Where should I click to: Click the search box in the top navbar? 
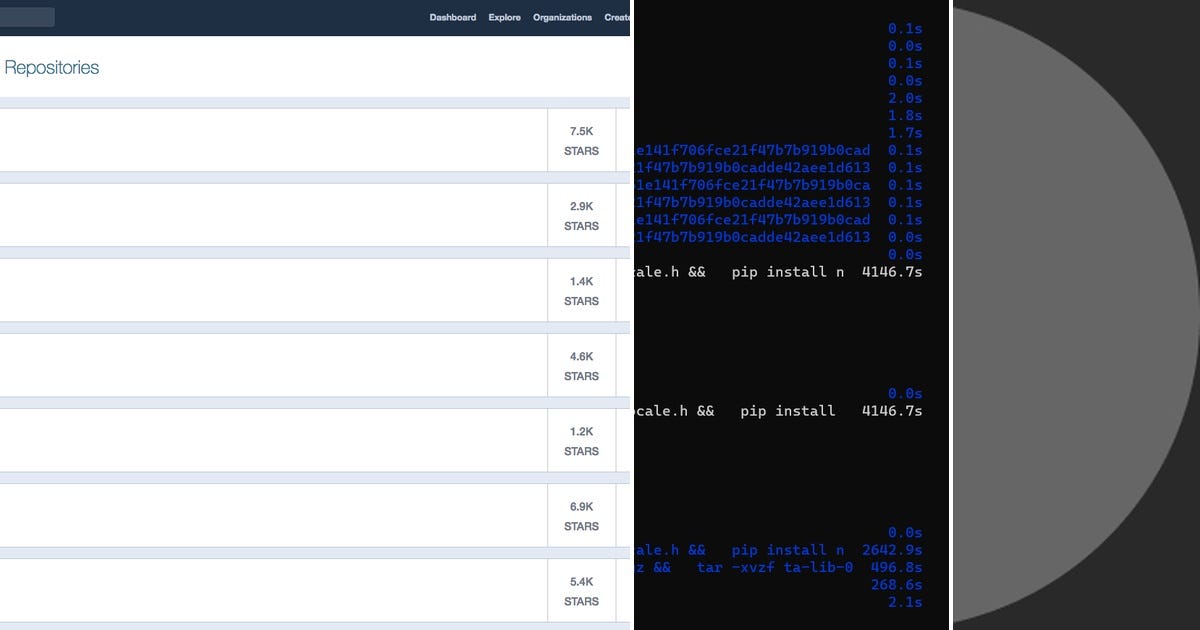pyautogui.click(x=28, y=17)
